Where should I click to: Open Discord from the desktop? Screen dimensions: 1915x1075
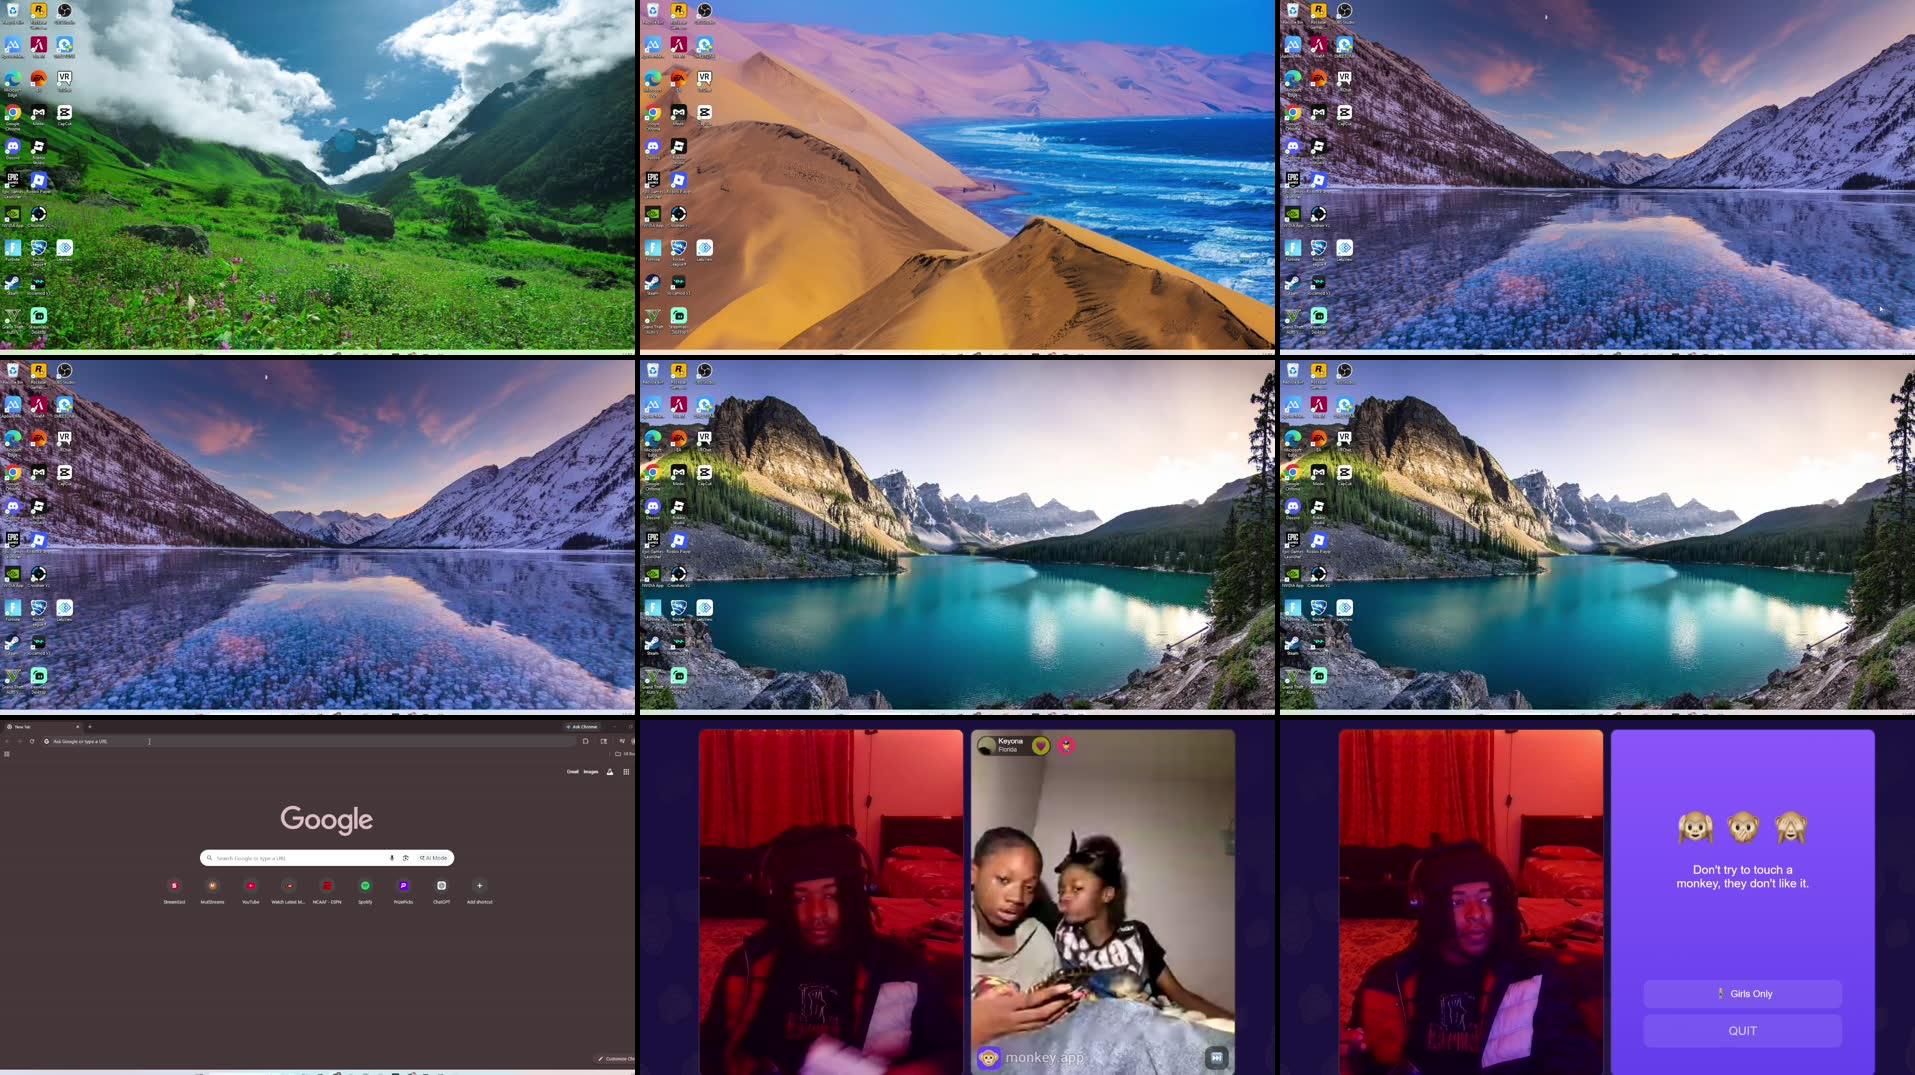[x=13, y=147]
